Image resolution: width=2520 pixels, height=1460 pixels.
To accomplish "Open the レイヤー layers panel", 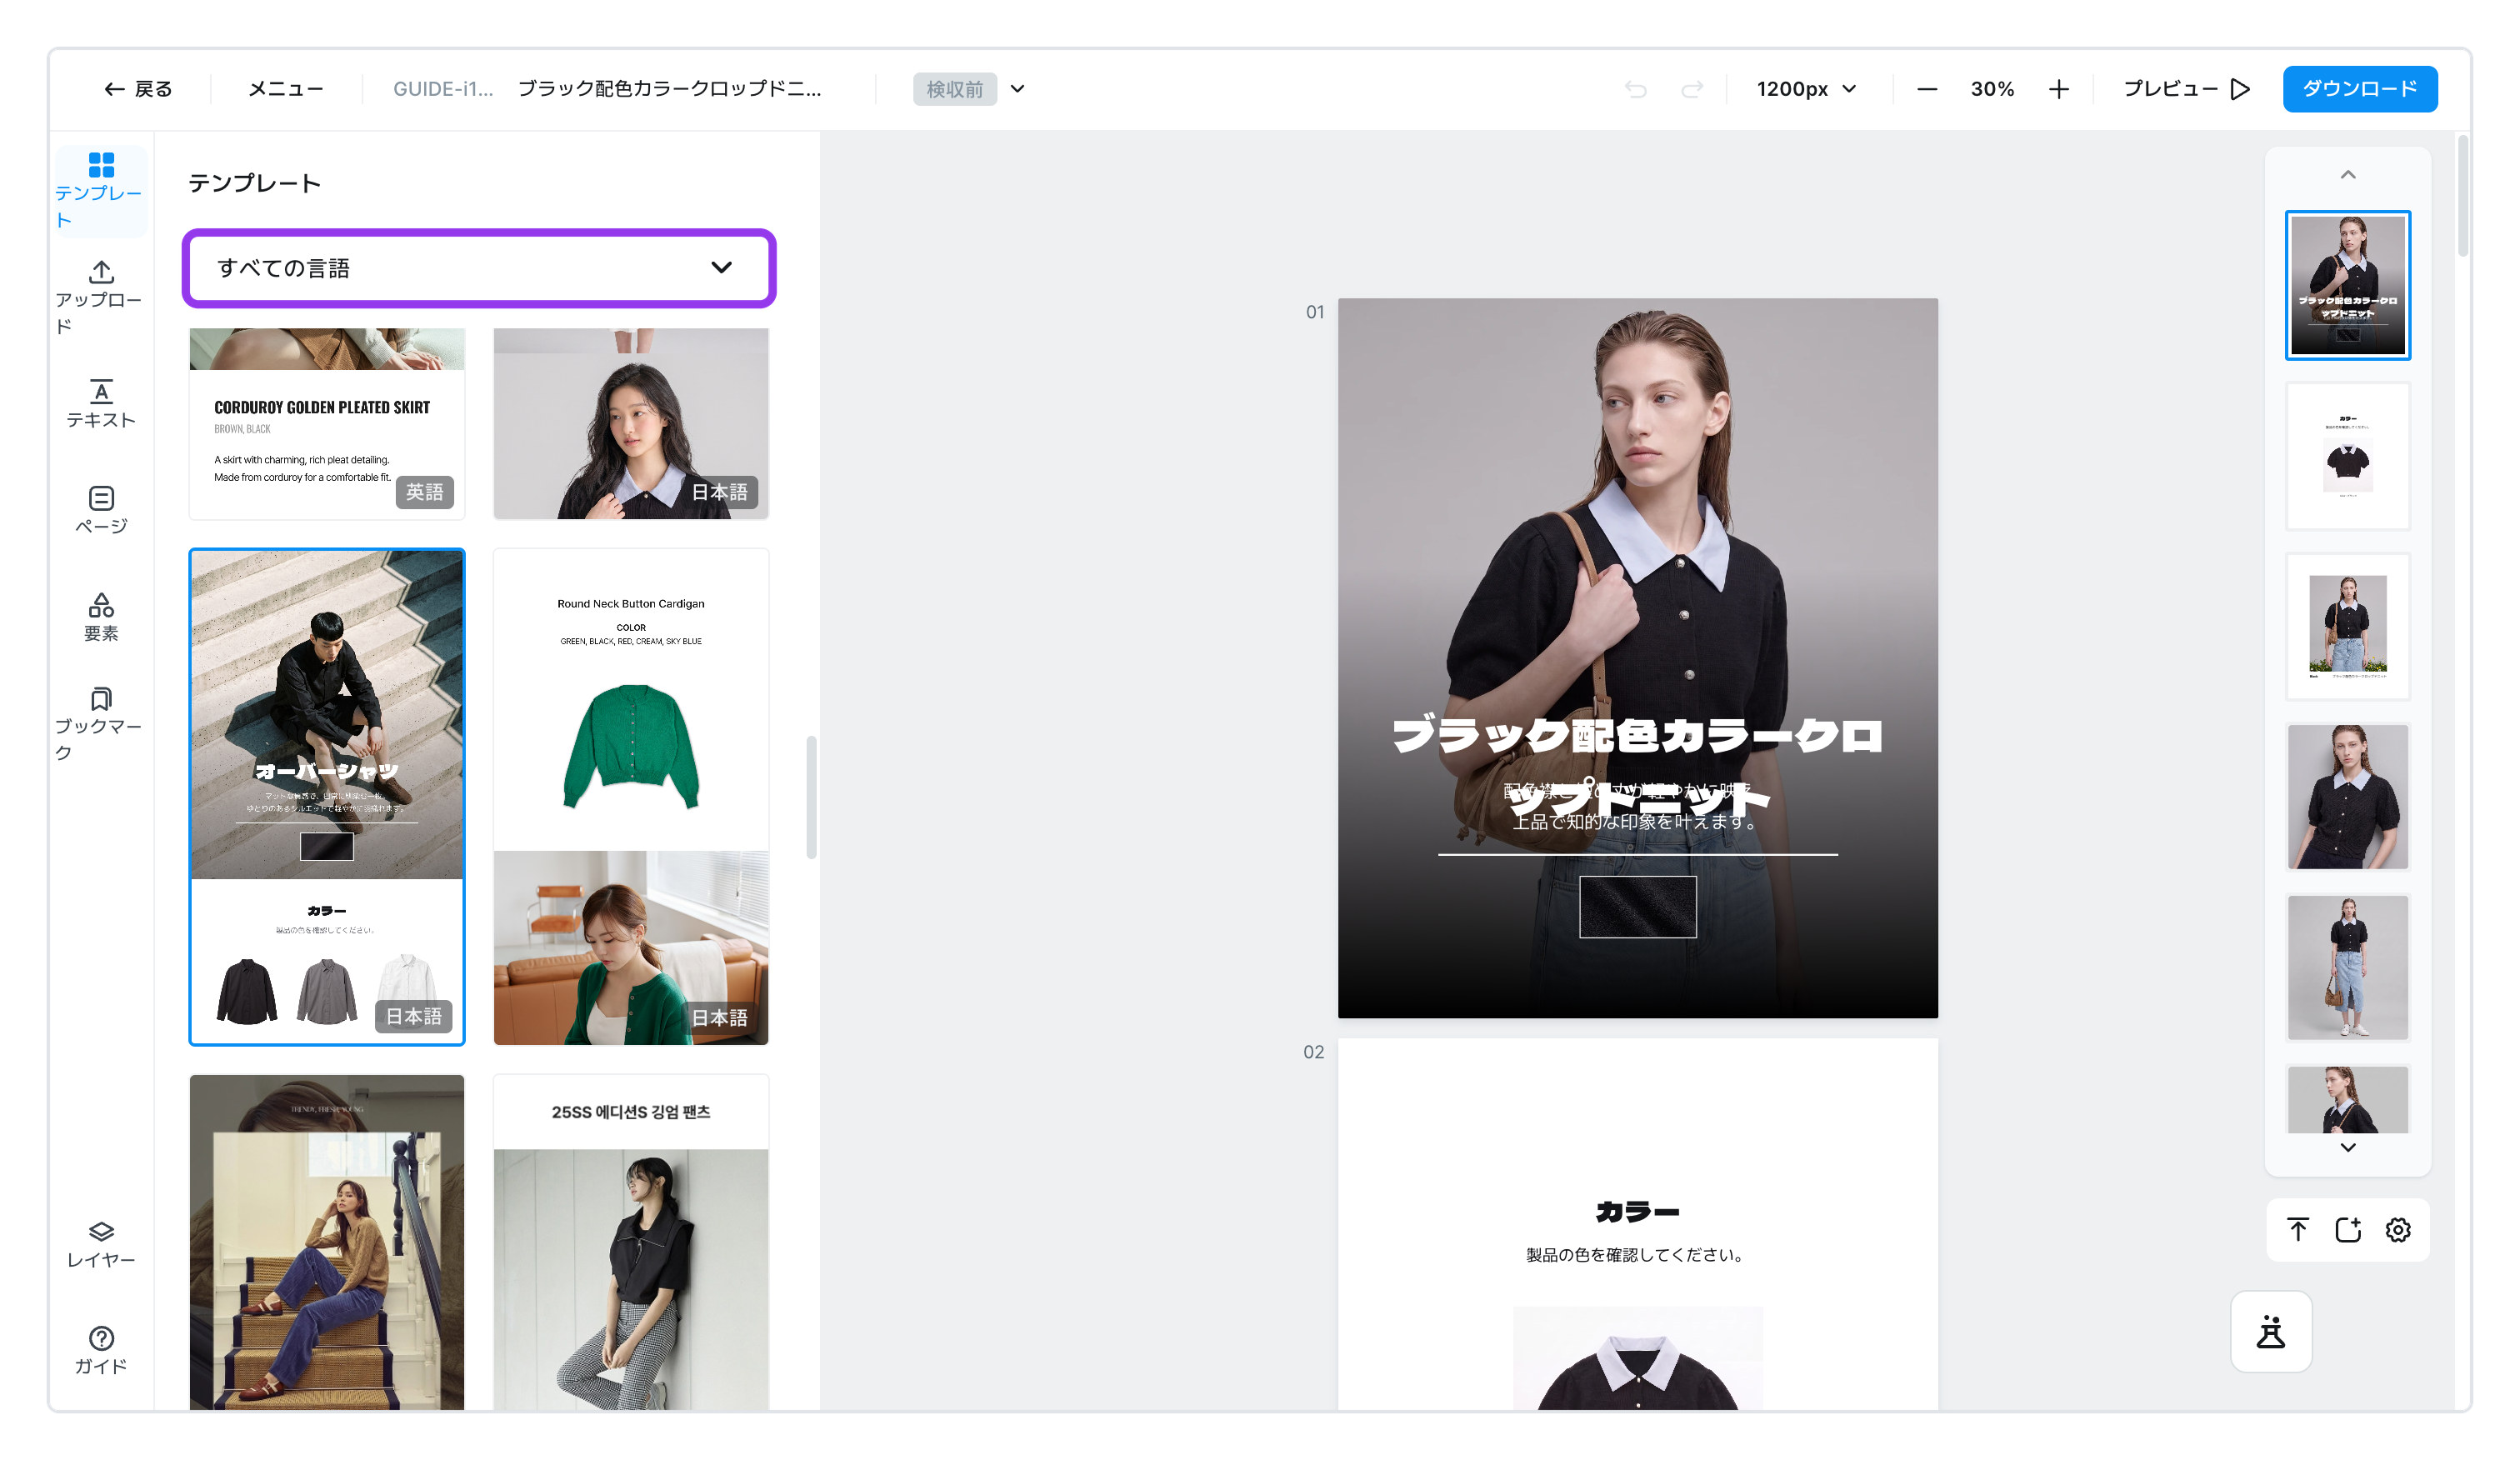I will [x=100, y=1244].
